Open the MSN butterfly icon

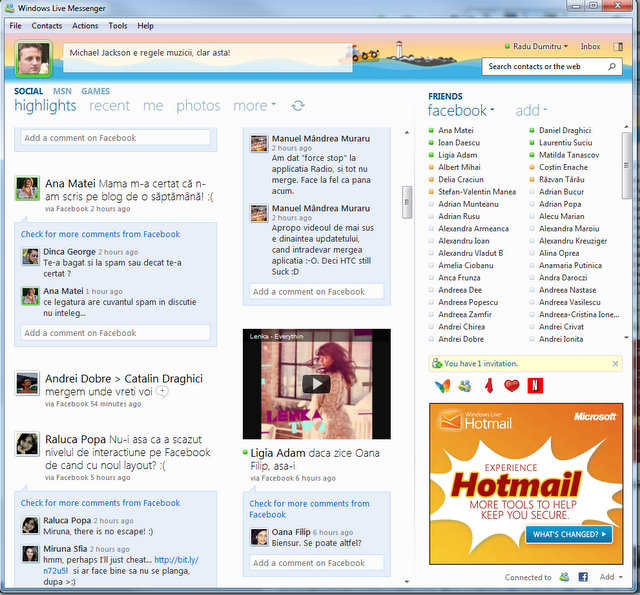click(x=442, y=386)
